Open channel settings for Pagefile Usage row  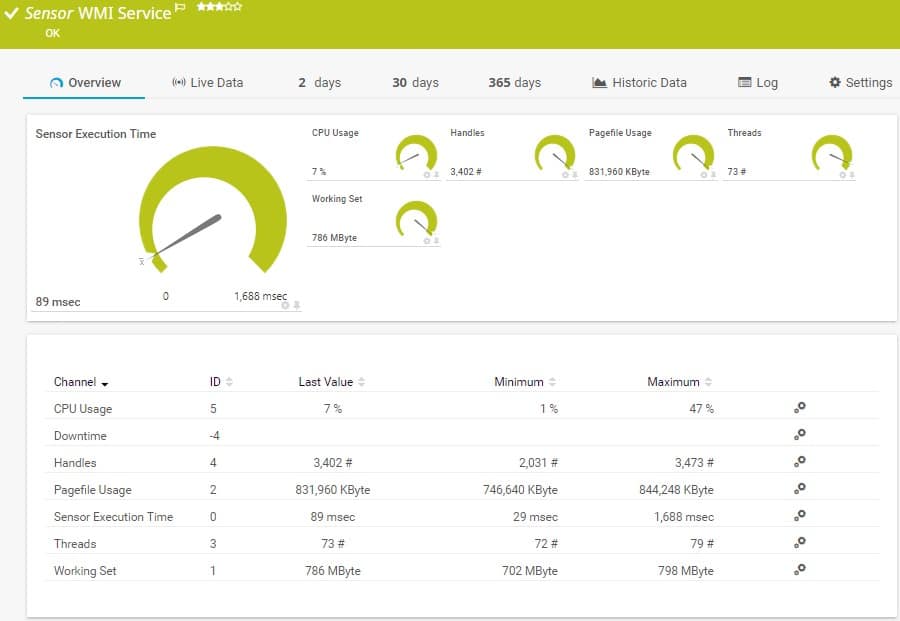coord(800,488)
